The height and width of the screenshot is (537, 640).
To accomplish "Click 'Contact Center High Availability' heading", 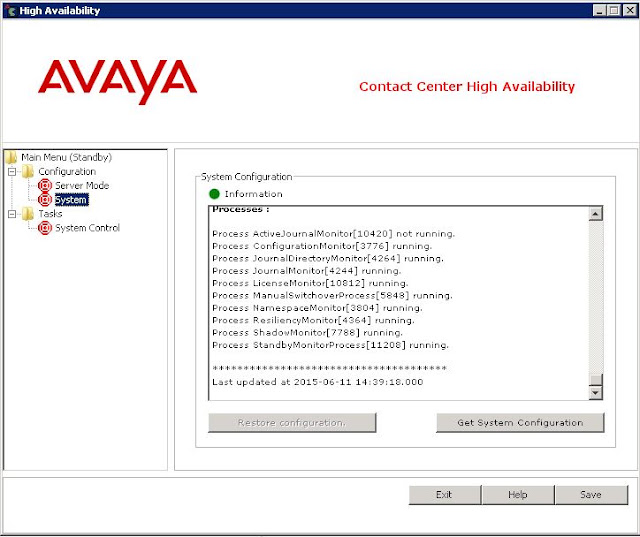I will pos(467,87).
